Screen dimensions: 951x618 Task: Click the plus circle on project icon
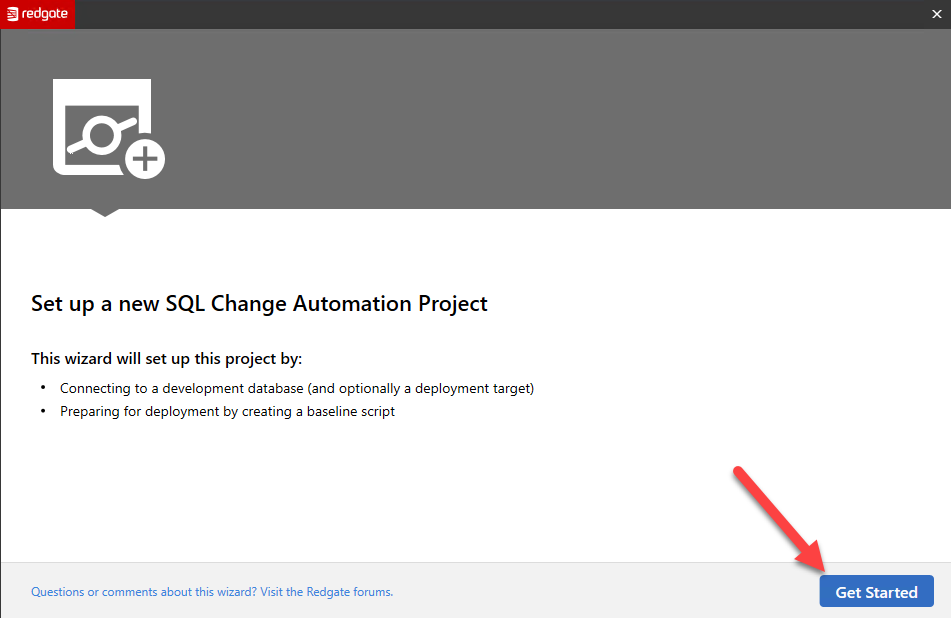click(145, 159)
